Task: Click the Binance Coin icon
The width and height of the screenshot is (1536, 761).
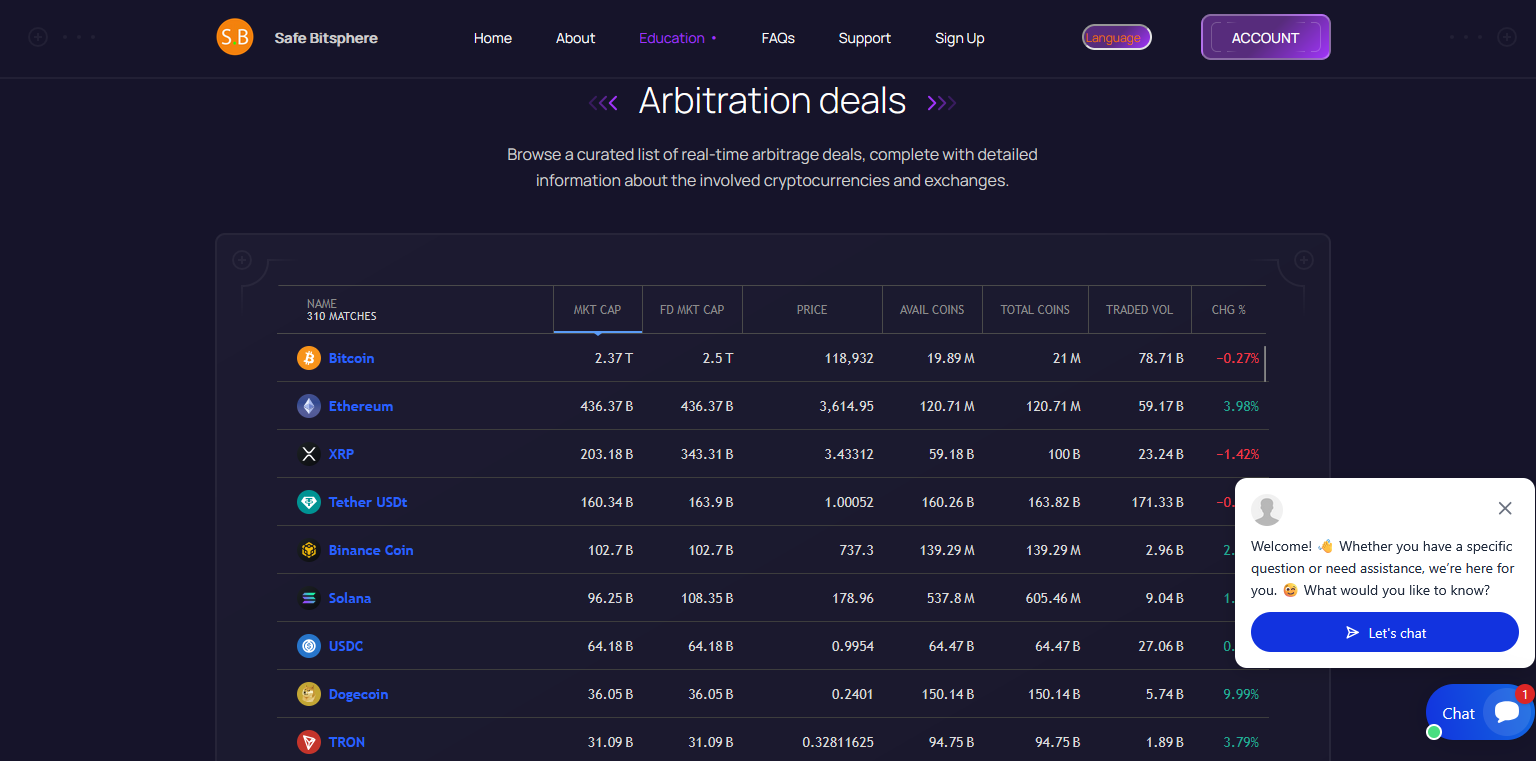Action: pos(309,550)
